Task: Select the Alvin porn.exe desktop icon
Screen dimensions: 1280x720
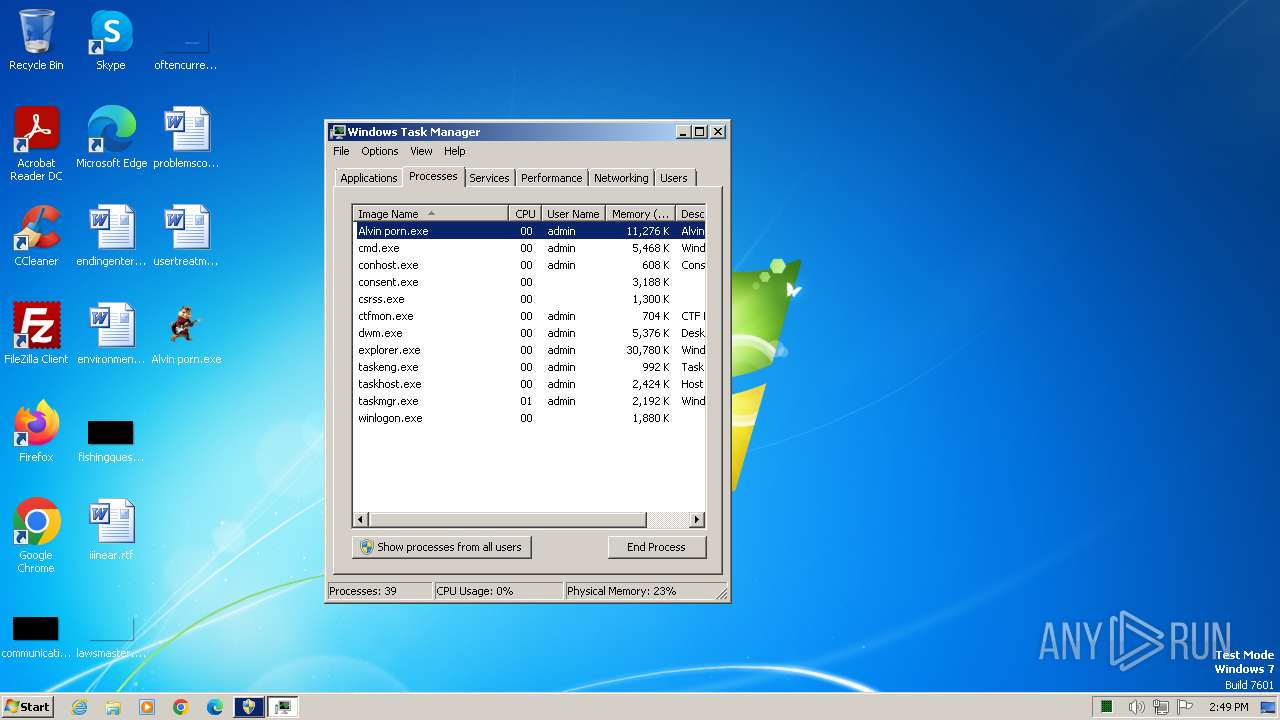Action: point(186,334)
